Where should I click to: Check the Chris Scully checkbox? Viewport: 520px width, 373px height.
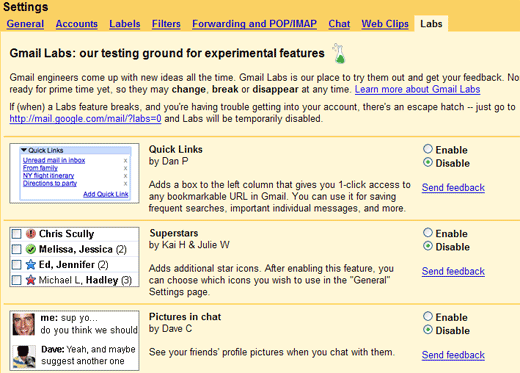point(16,234)
